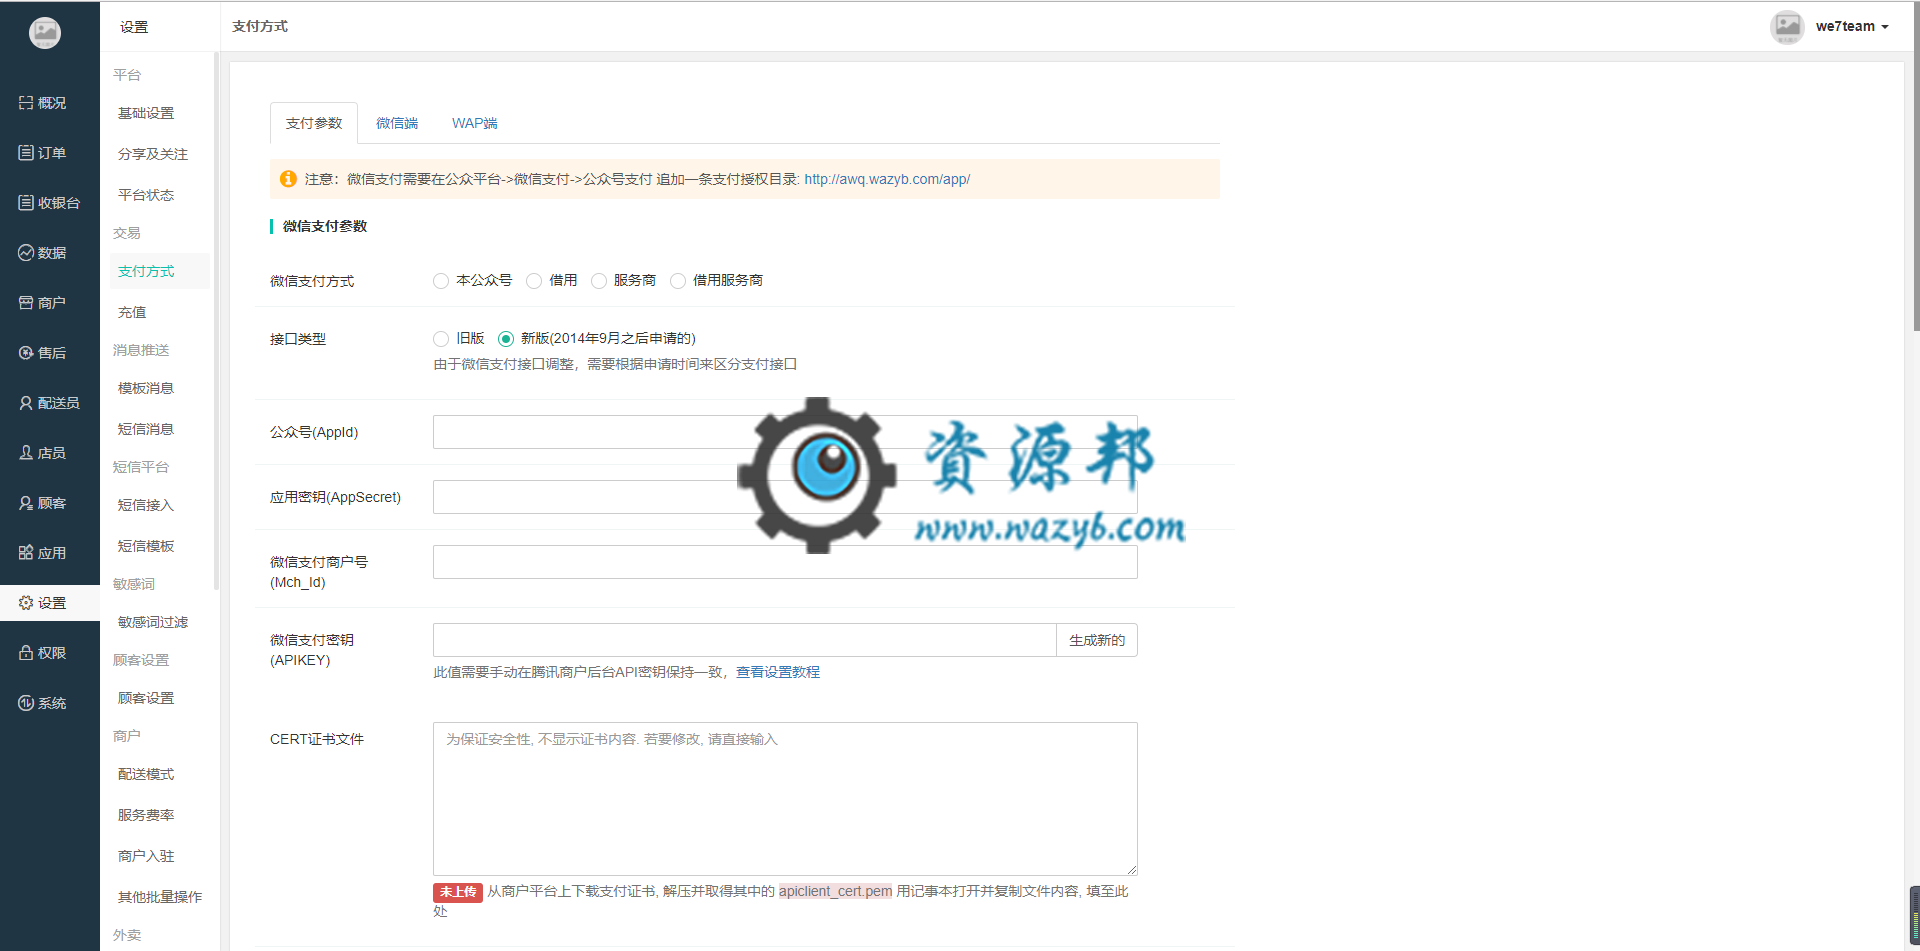Open the 顾客 customer section

click(42, 503)
